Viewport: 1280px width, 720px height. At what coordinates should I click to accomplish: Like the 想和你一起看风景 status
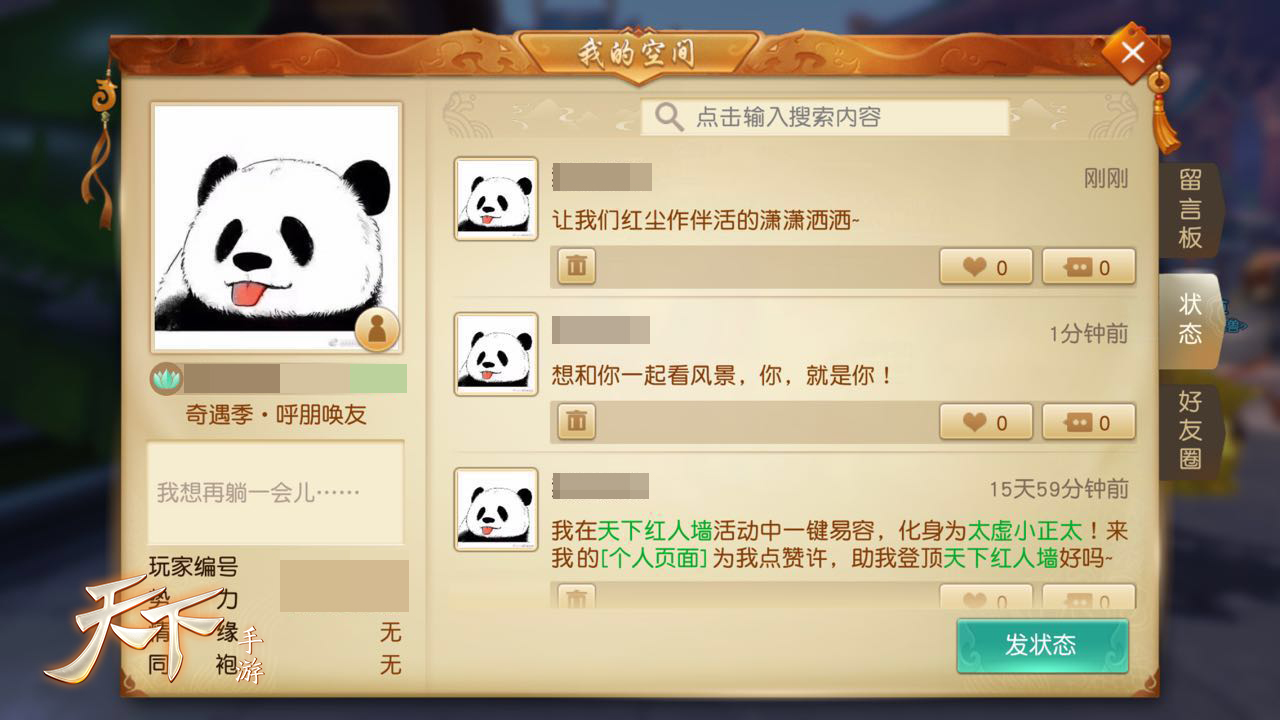pos(986,422)
